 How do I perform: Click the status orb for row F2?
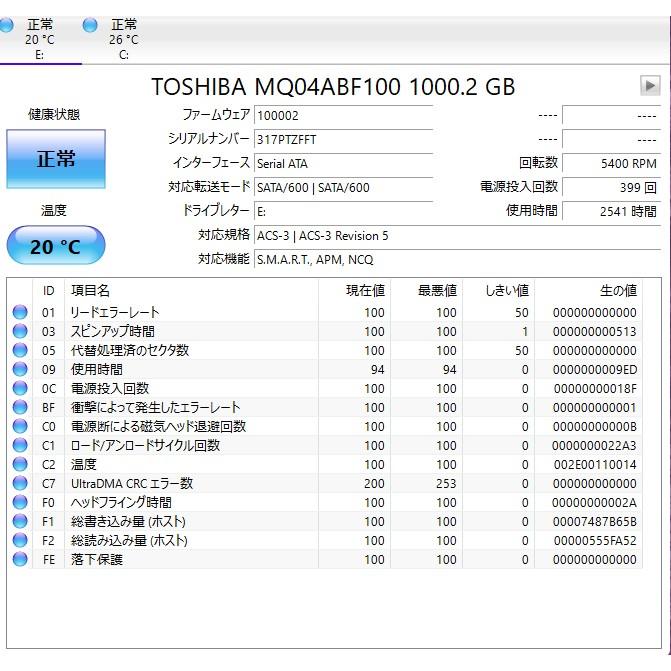(20, 540)
